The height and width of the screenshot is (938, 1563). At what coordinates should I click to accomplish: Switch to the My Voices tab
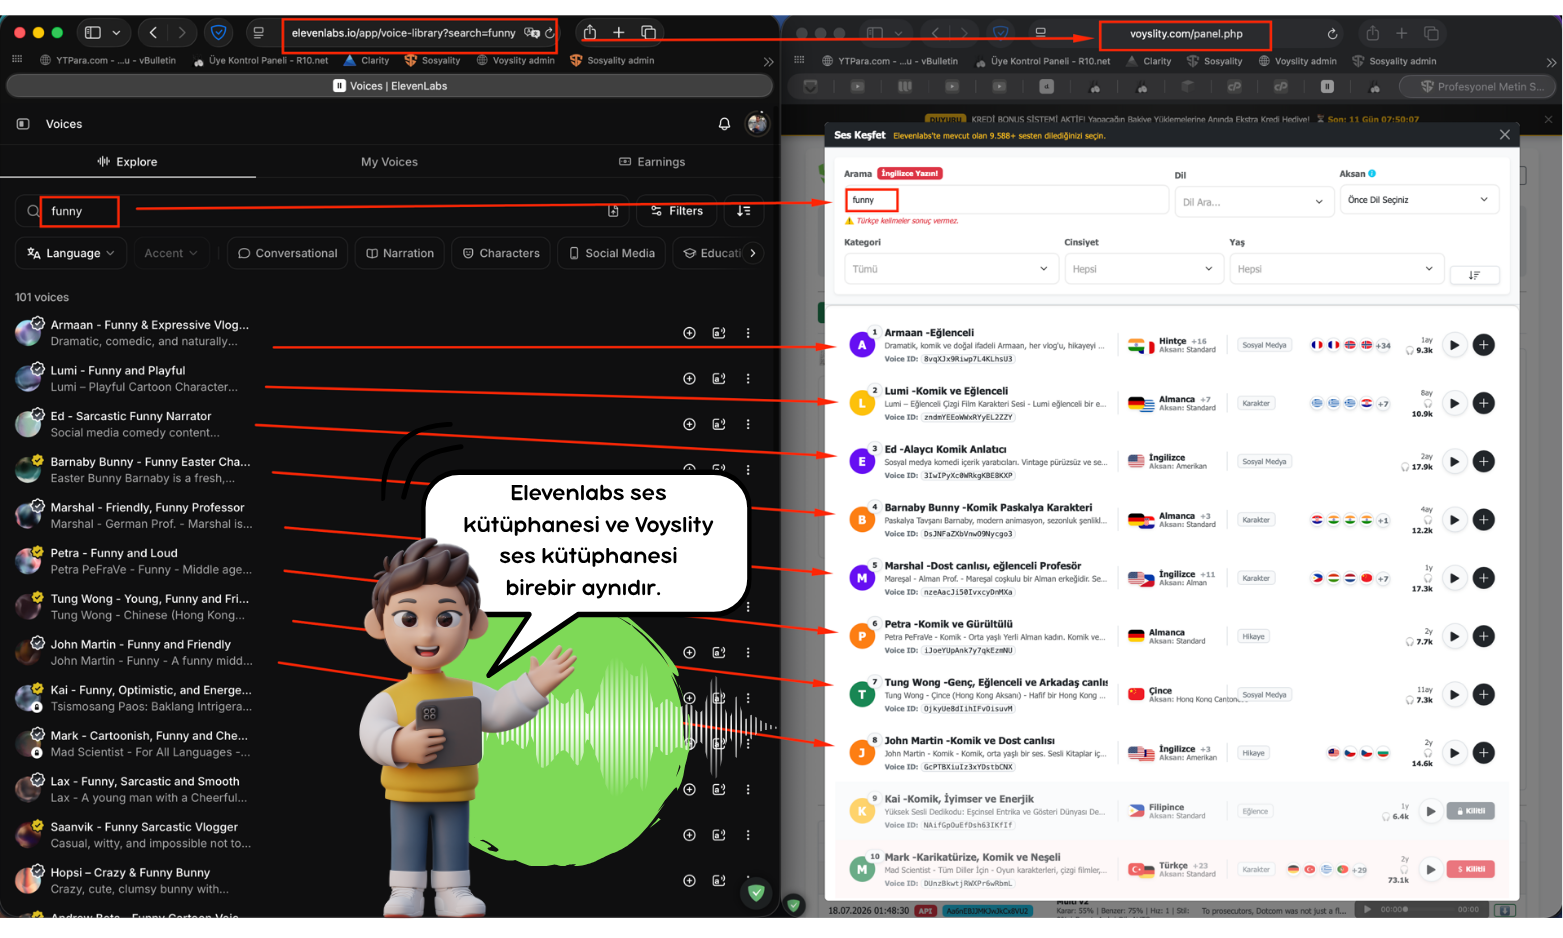click(x=389, y=162)
